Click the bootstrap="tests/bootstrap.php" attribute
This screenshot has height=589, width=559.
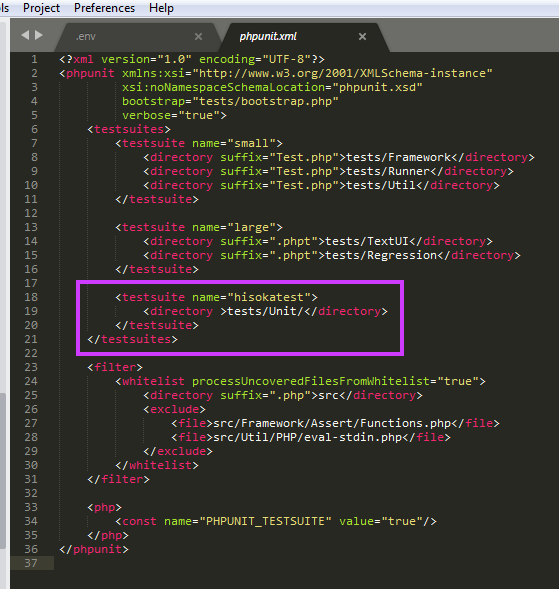pyautogui.click(x=230, y=101)
